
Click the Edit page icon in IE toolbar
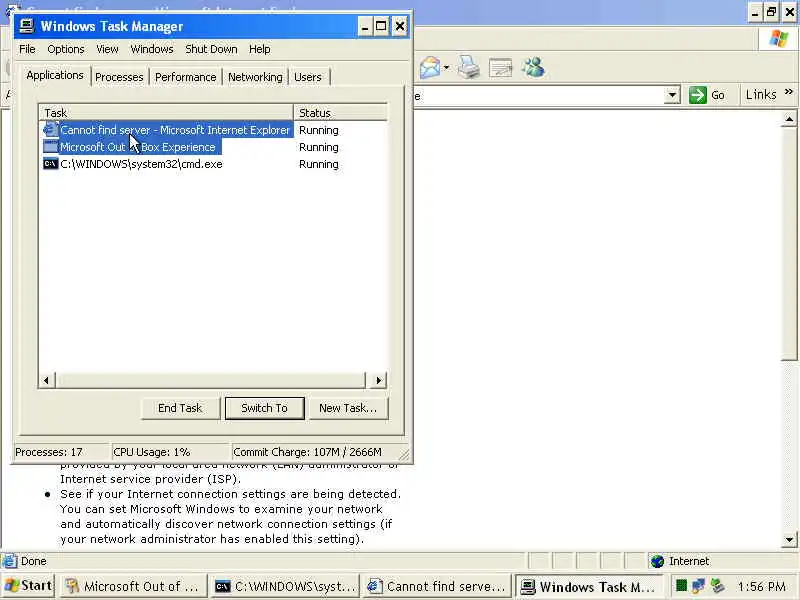click(500, 67)
